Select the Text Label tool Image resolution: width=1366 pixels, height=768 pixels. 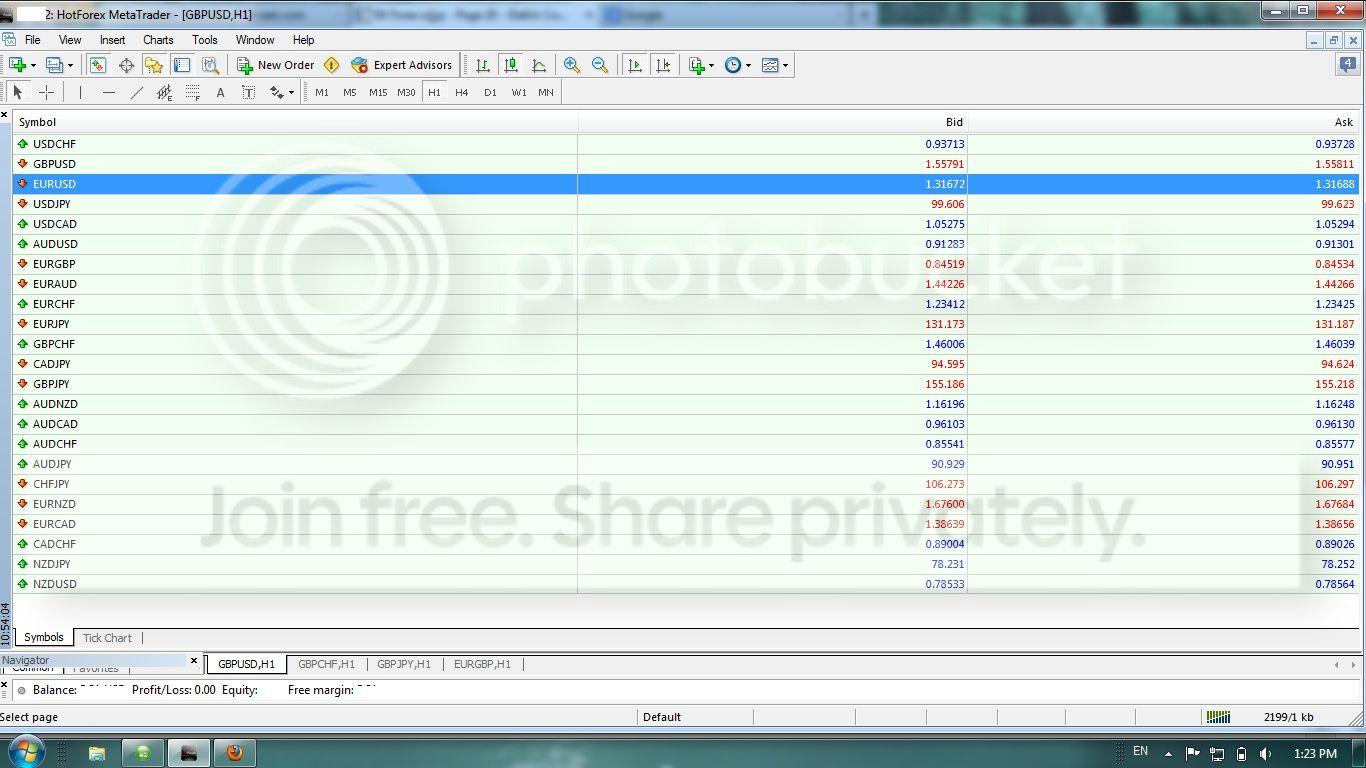[249, 92]
